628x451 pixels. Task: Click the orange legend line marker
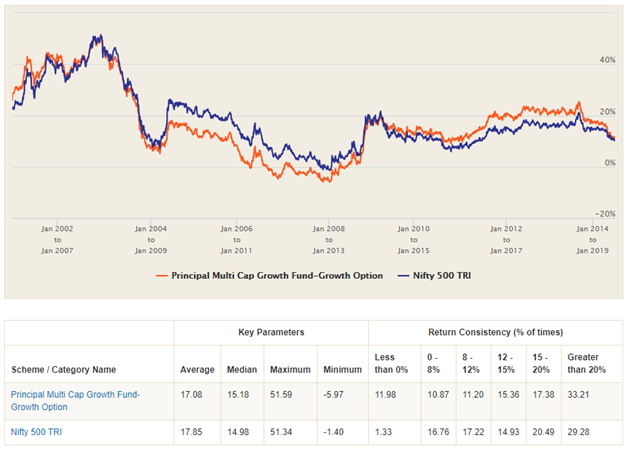click(162, 275)
